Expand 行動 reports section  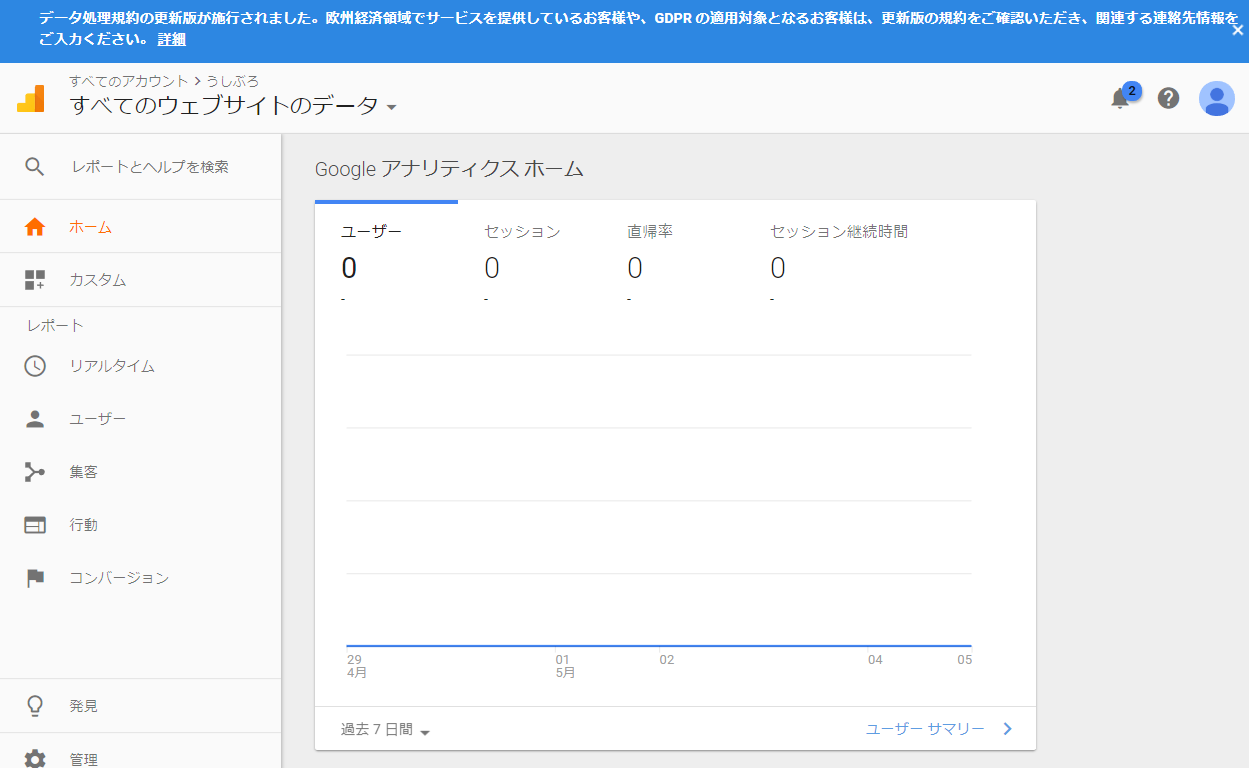tap(140, 525)
